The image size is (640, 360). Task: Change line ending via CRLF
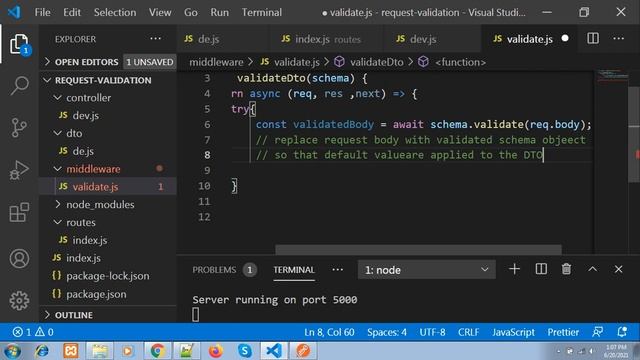(x=469, y=332)
